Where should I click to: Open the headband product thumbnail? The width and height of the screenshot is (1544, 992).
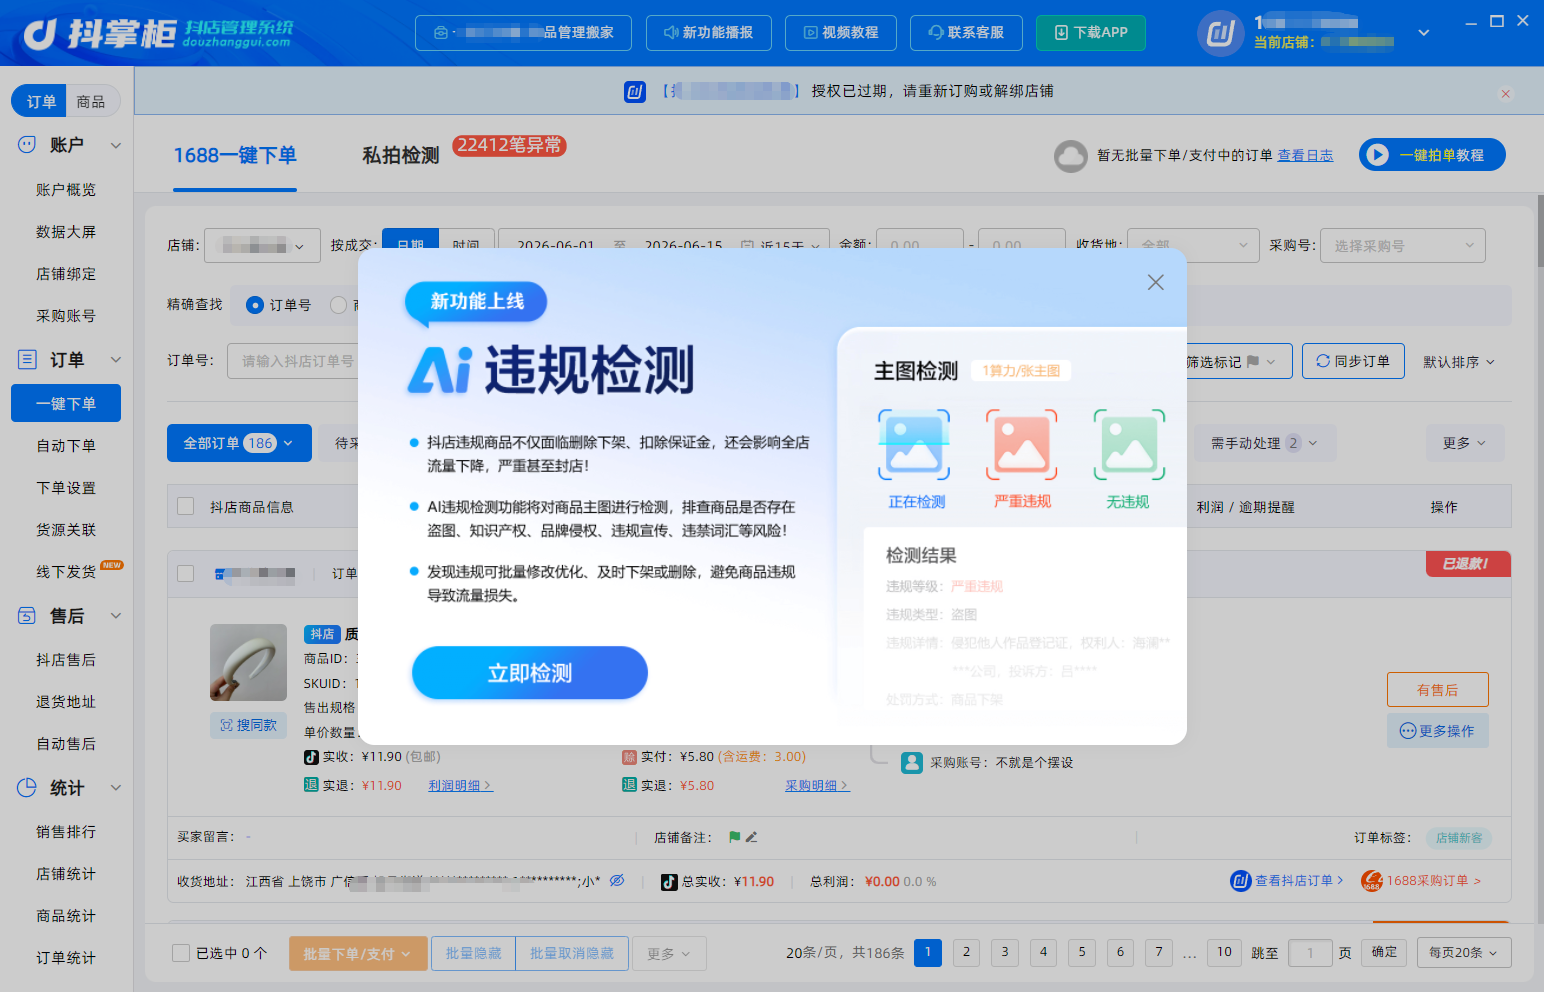[x=249, y=663]
